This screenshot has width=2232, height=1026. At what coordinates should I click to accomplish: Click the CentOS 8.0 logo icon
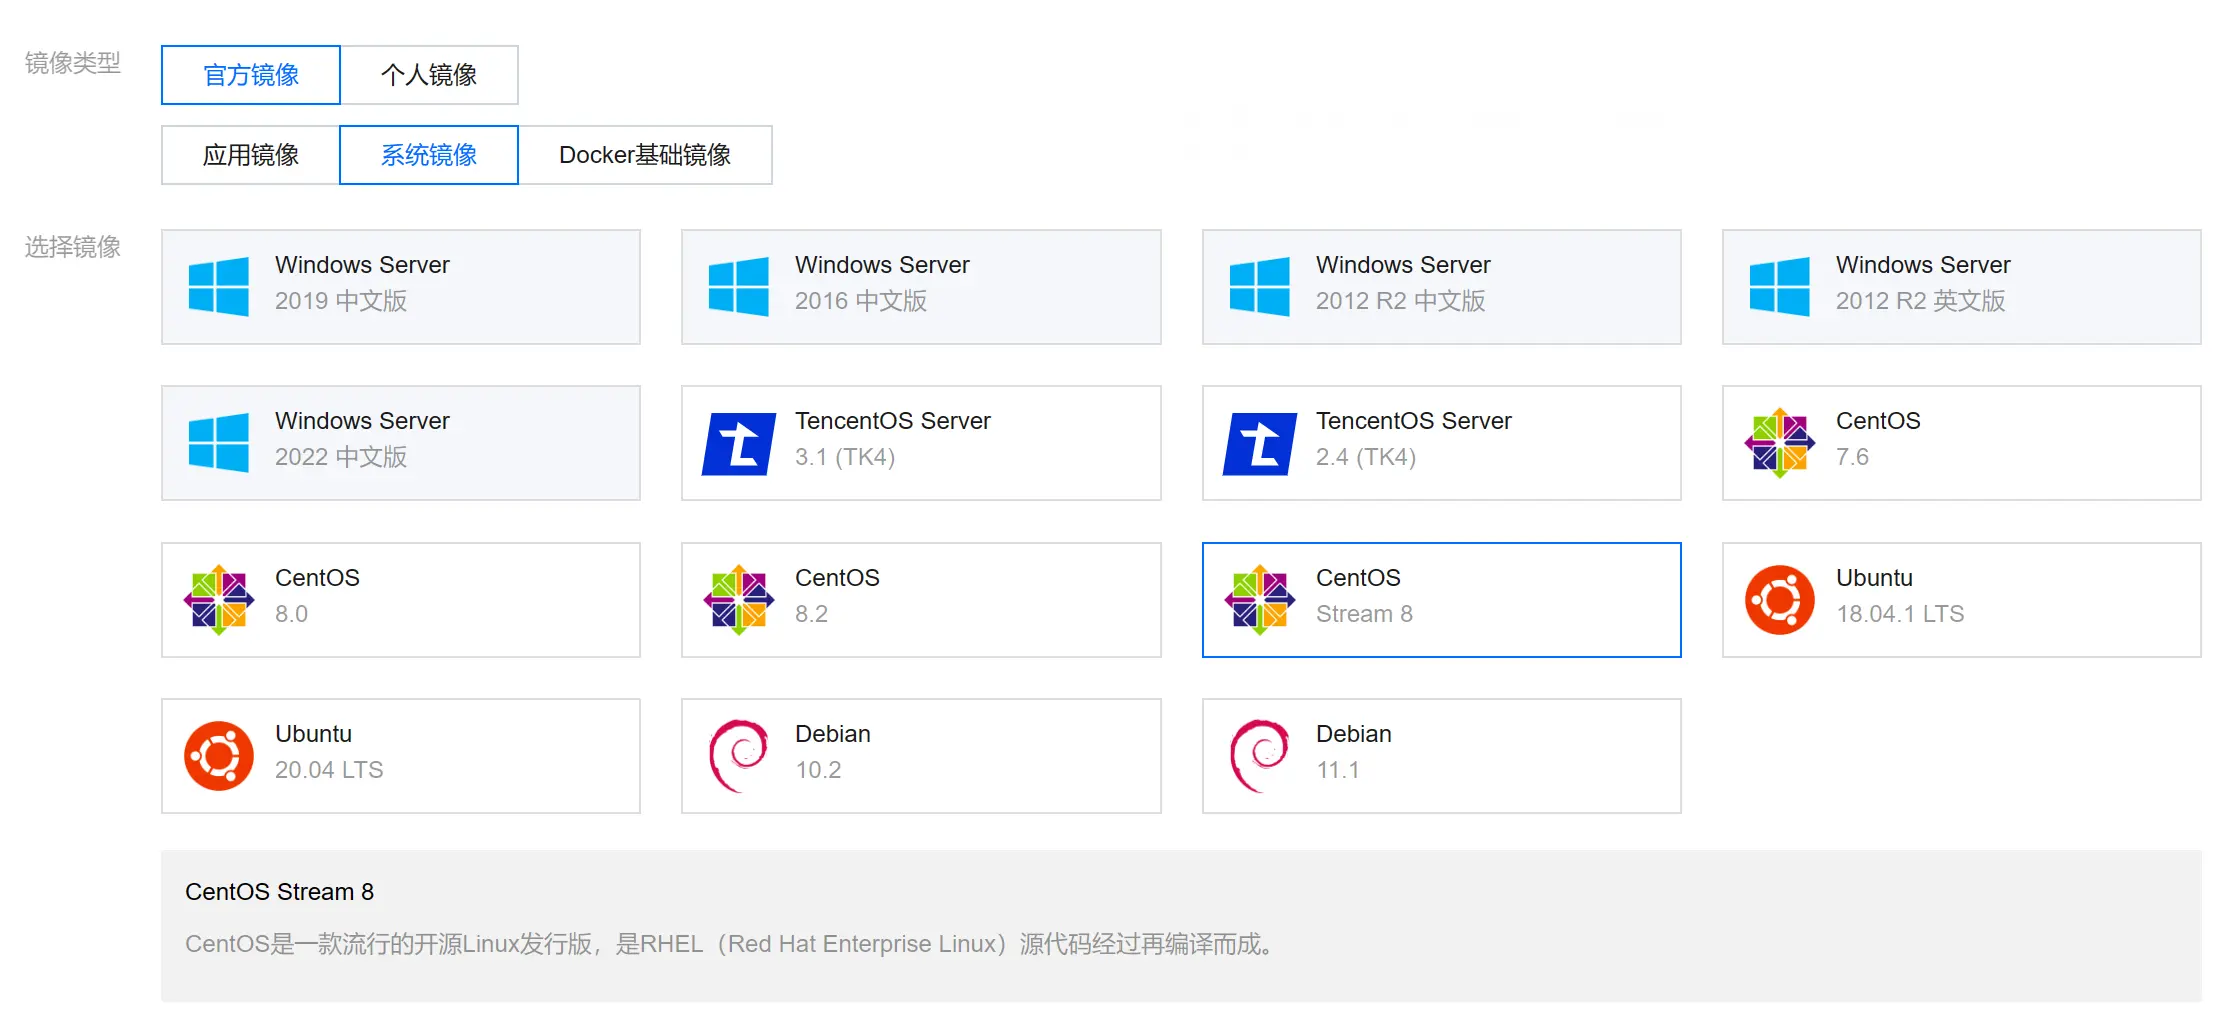tap(219, 600)
